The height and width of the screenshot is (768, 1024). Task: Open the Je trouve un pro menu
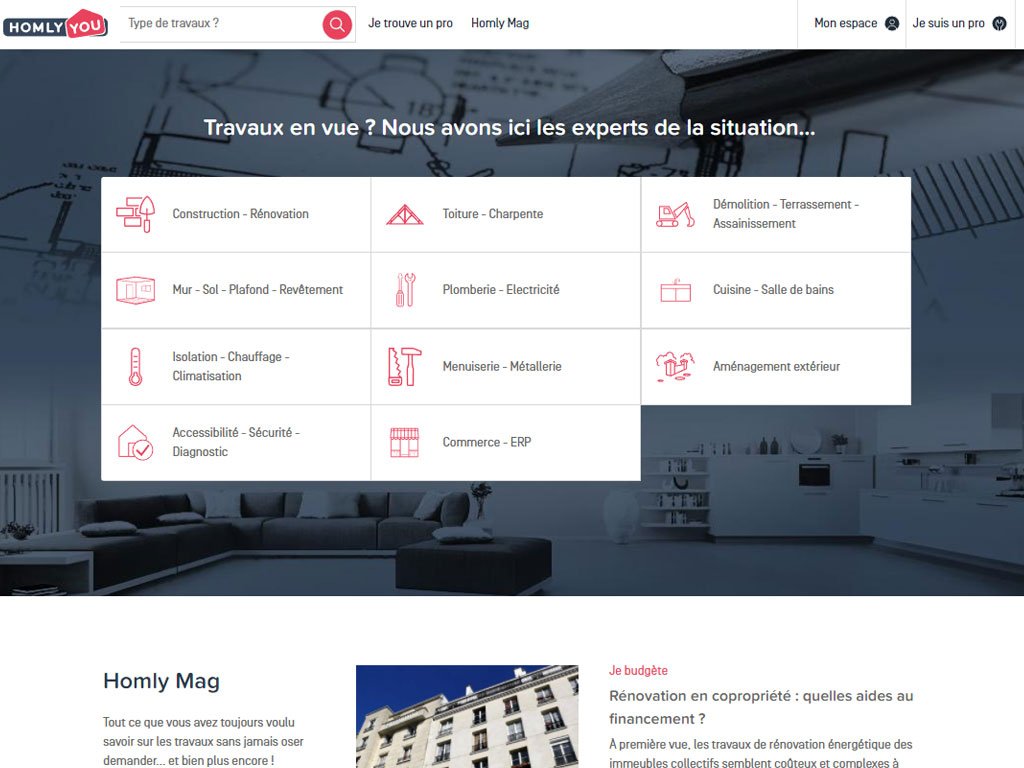tap(410, 24)
